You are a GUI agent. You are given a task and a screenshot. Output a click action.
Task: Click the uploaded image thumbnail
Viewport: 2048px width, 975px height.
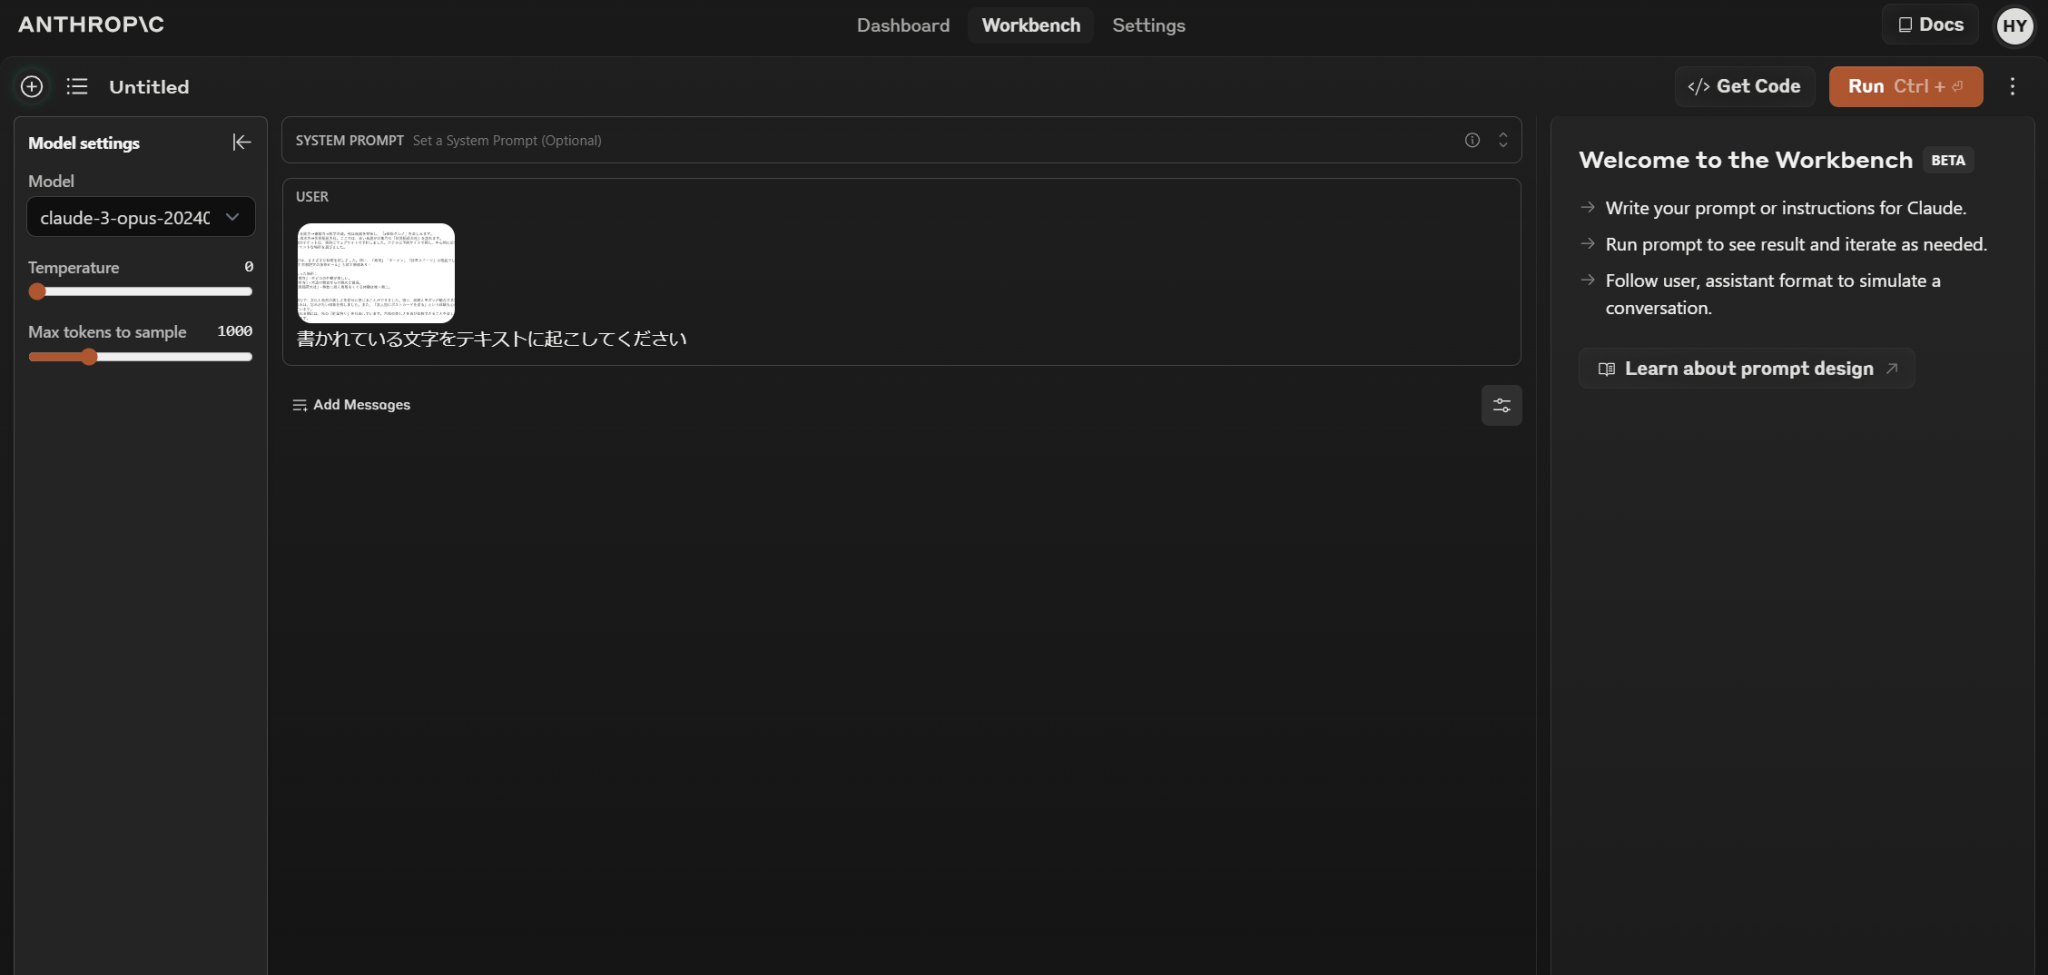375,272
